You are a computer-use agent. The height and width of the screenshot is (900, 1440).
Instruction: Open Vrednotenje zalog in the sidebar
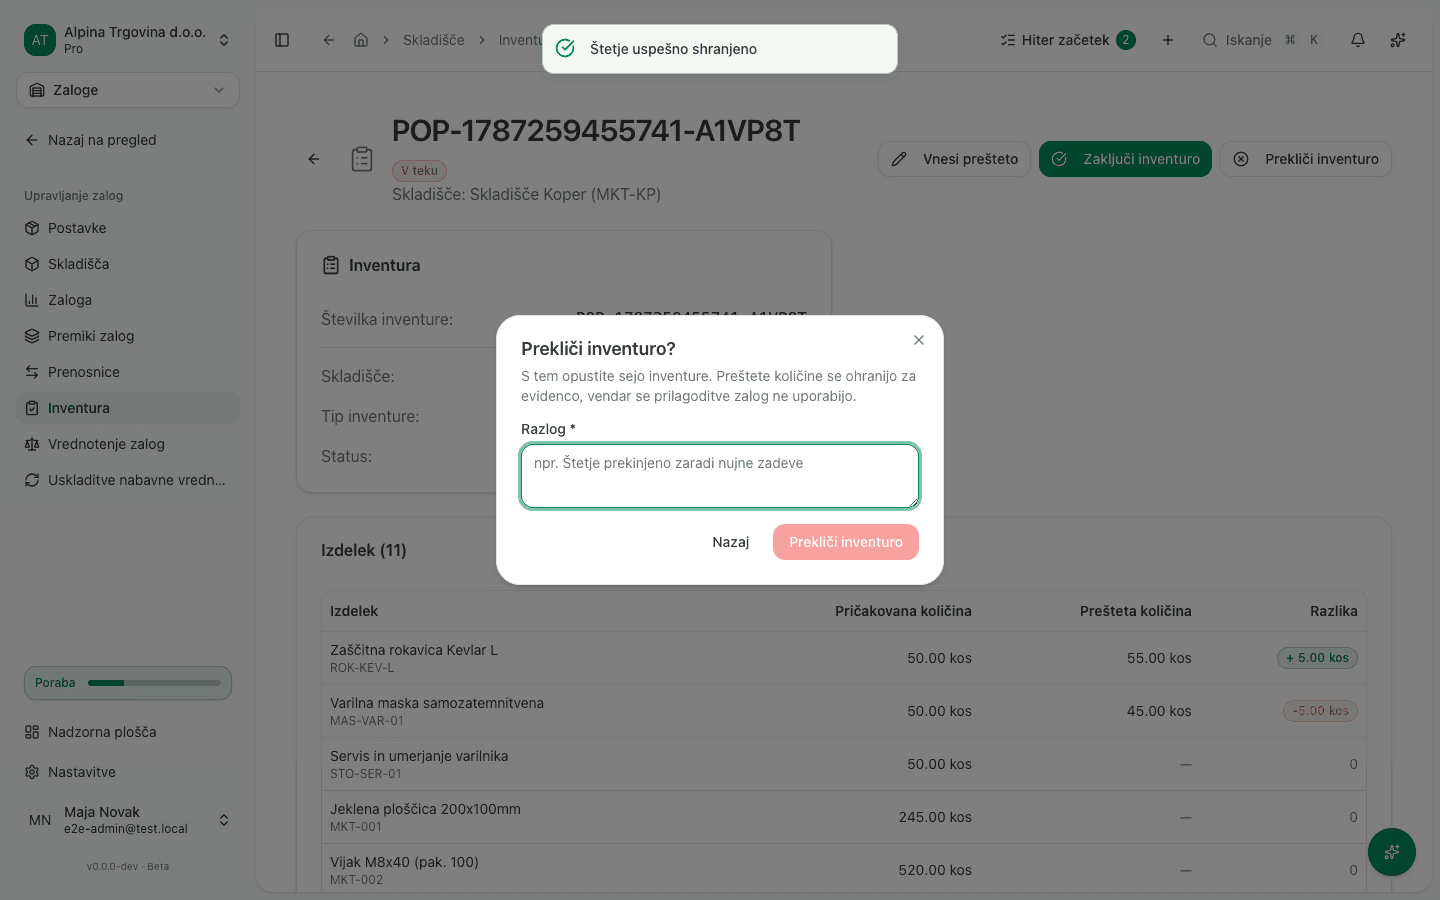(128, 444)
